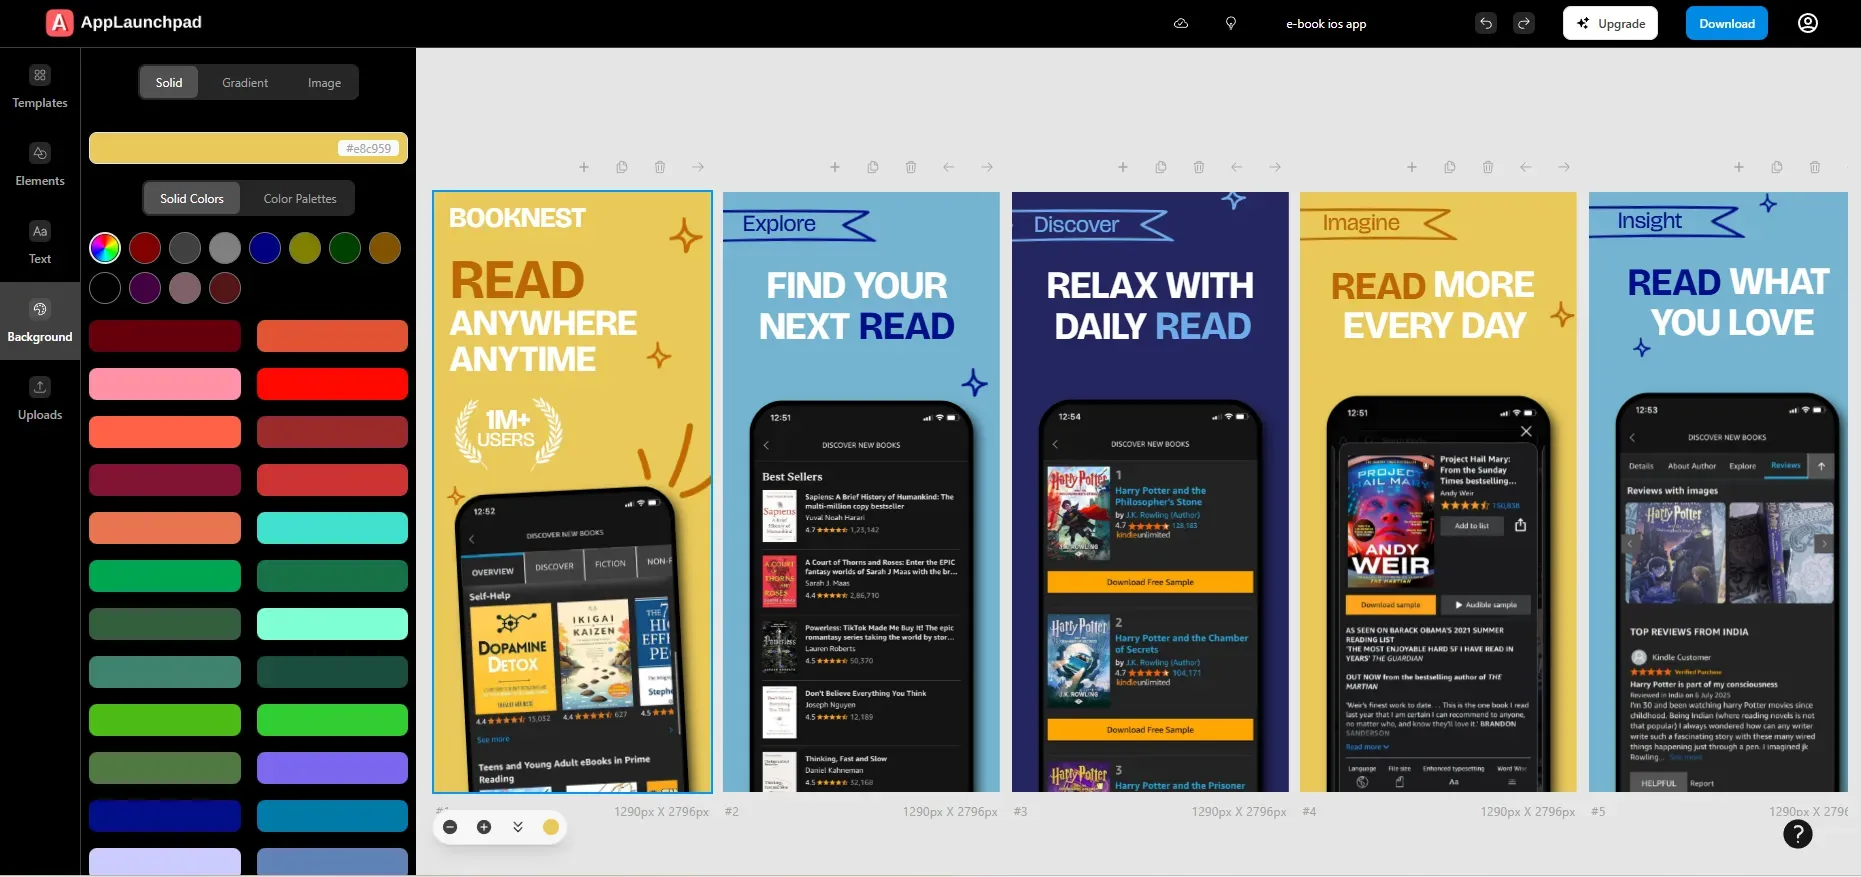The width and height of the screenshot is (1861, 877).
Task: Duplicate the Insight screenshot
Action: coord(1777,167)
